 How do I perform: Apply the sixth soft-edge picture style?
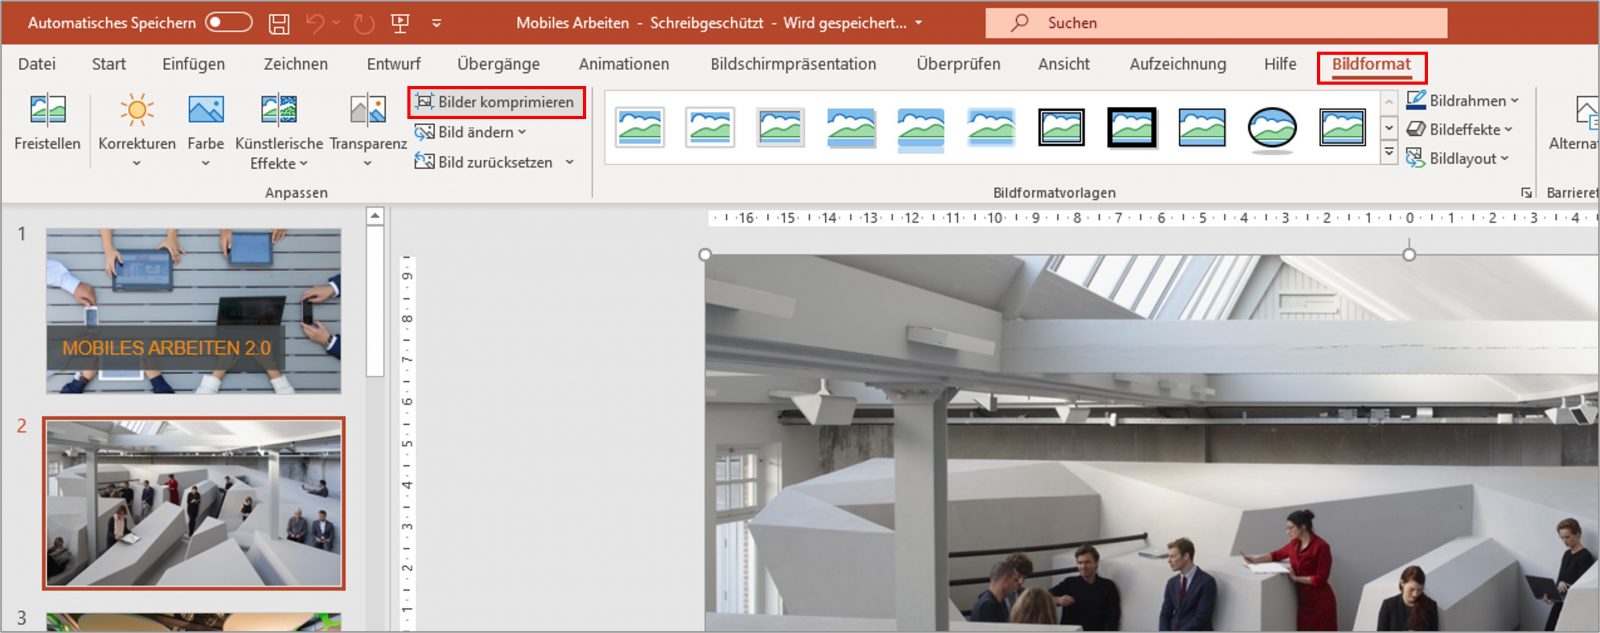coord(991,128)
